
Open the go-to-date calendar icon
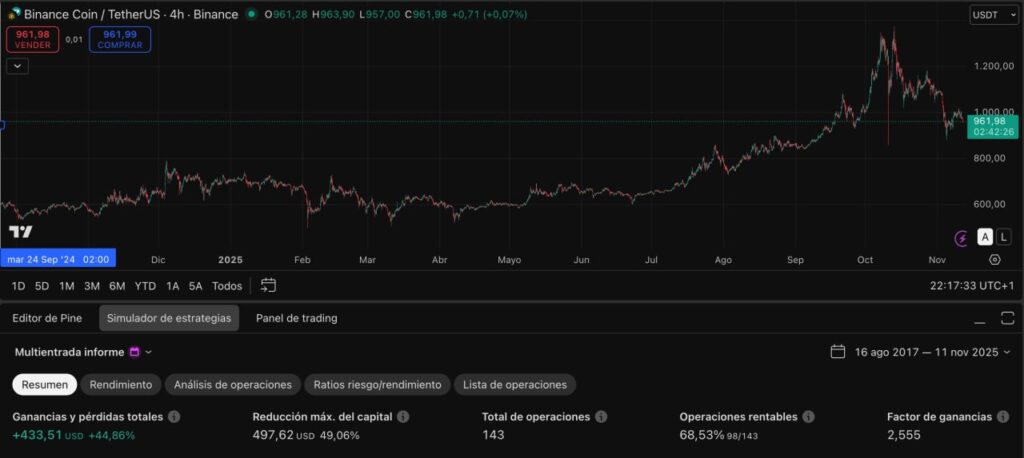(268, 286)
